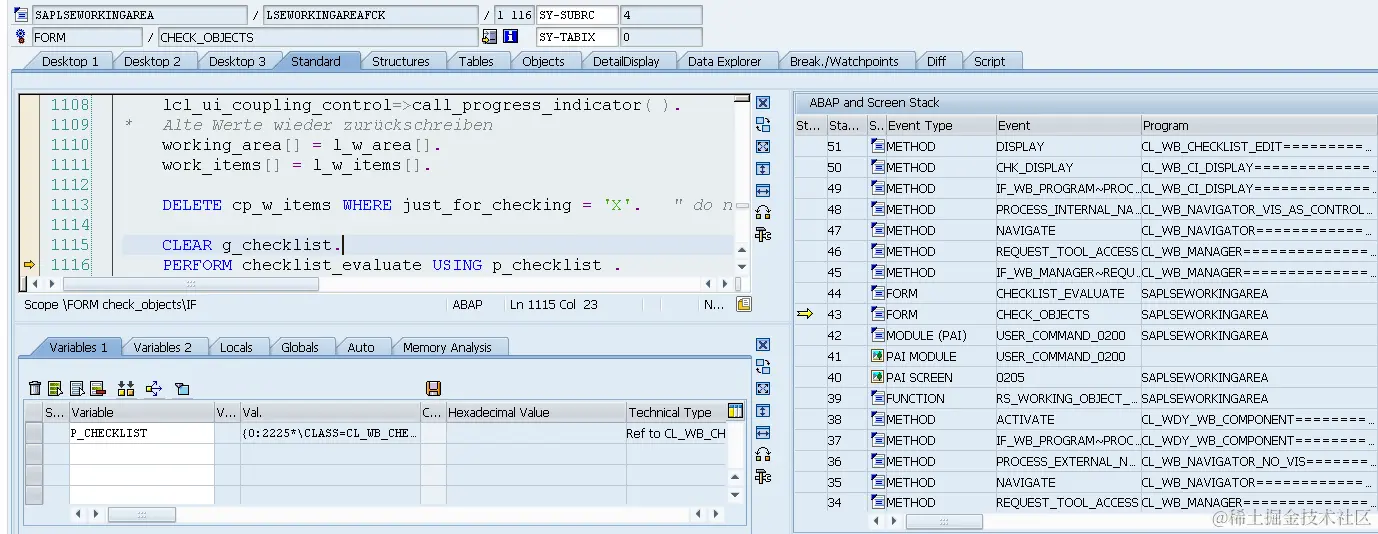Click the full screen icon beside the code editor
Image resolution: width=1378 pixels, height=534 pixels.
763,147
